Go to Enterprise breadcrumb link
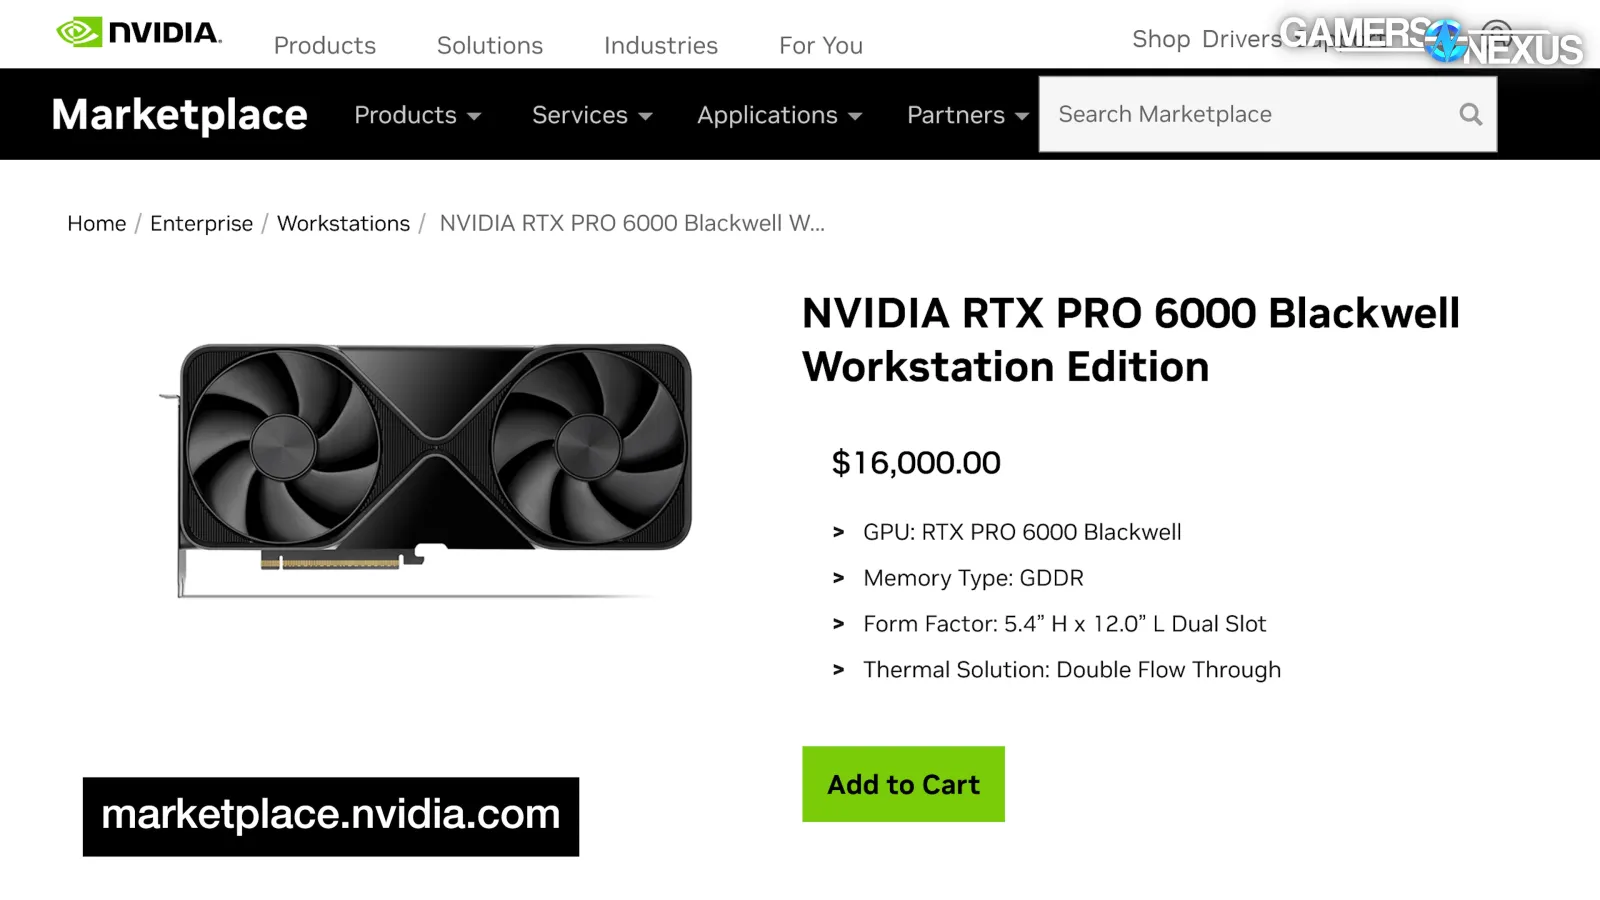Viewport: 1600px width, 900px height. [201, 223]
